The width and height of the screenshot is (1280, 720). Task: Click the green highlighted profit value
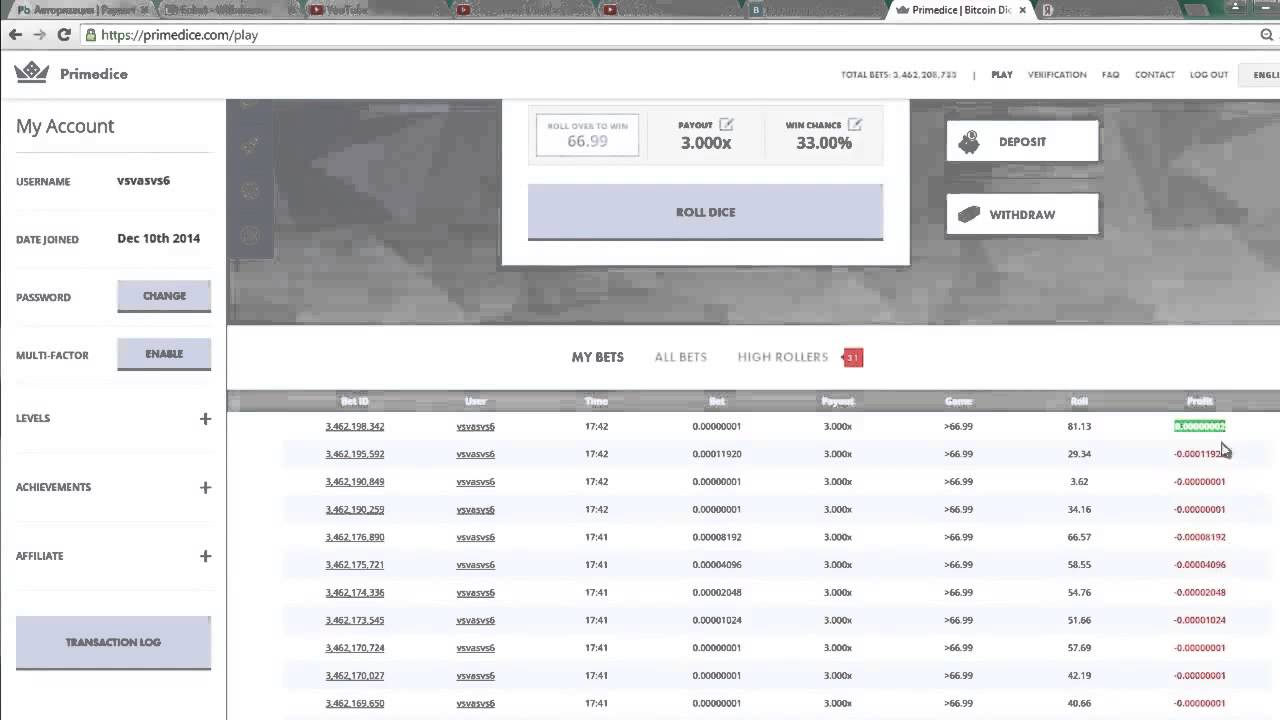pyautogui.click(x=1200, y=426)
